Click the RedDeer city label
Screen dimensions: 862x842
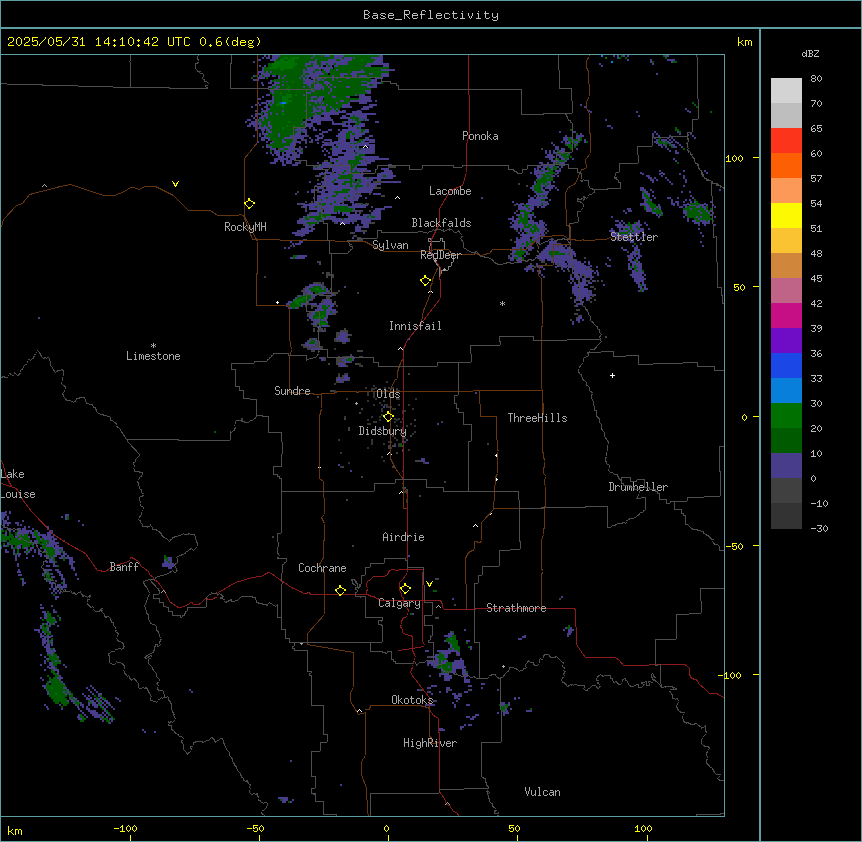[440, 255]
